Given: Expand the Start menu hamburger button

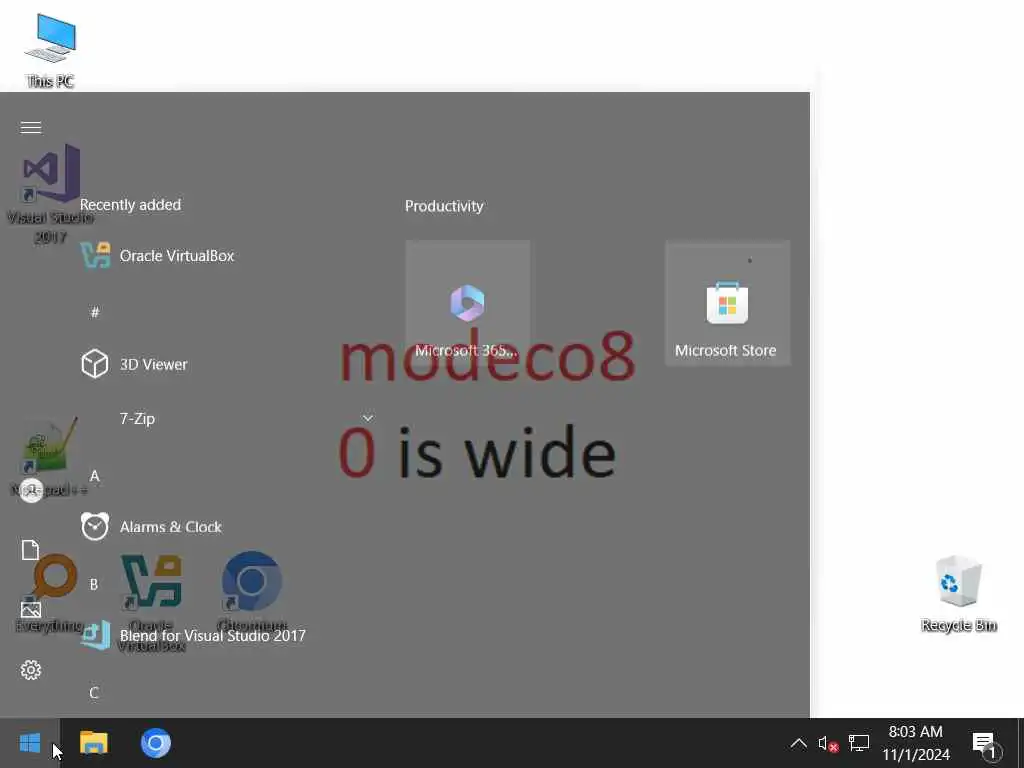Looking at the screenshot, I should [x=31, y=127].
